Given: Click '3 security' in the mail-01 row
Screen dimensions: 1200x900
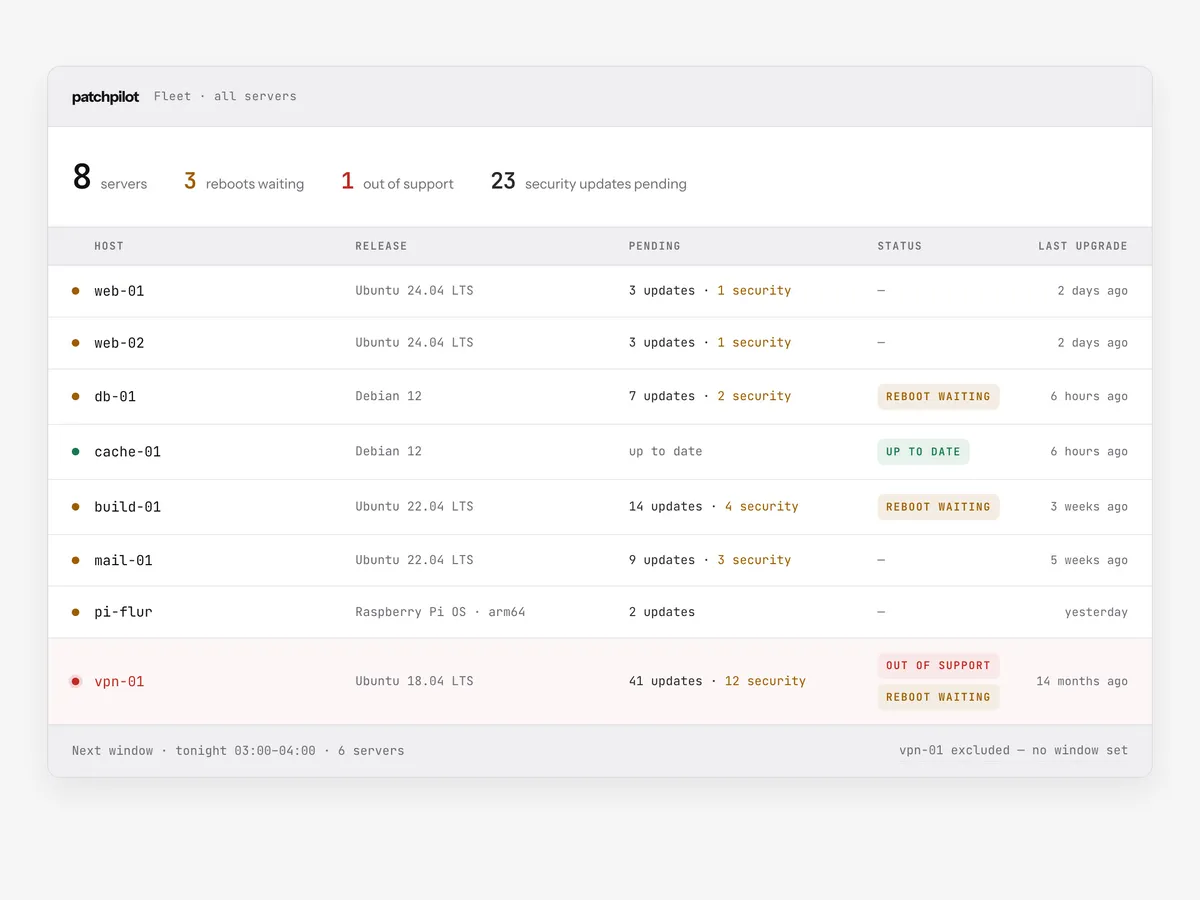Looking at the screenshot, I should (x=754, y=561).
